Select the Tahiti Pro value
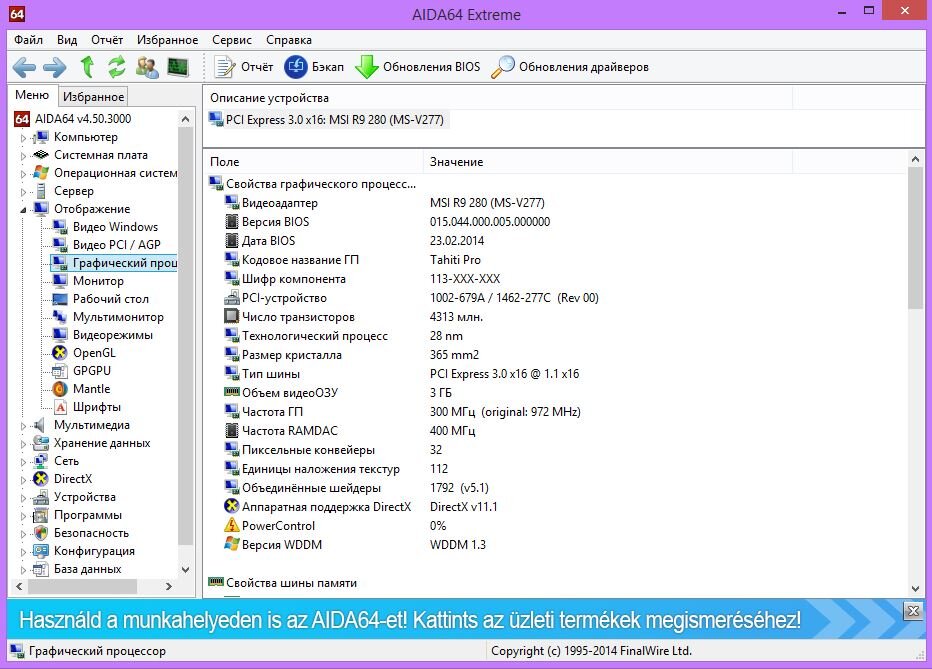The image size is (932, 669). coord(455,260)
